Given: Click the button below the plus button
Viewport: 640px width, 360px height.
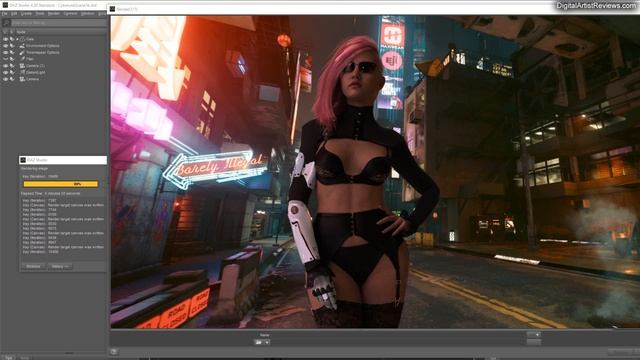Looking at the screenshot, I should pos(533,342).
